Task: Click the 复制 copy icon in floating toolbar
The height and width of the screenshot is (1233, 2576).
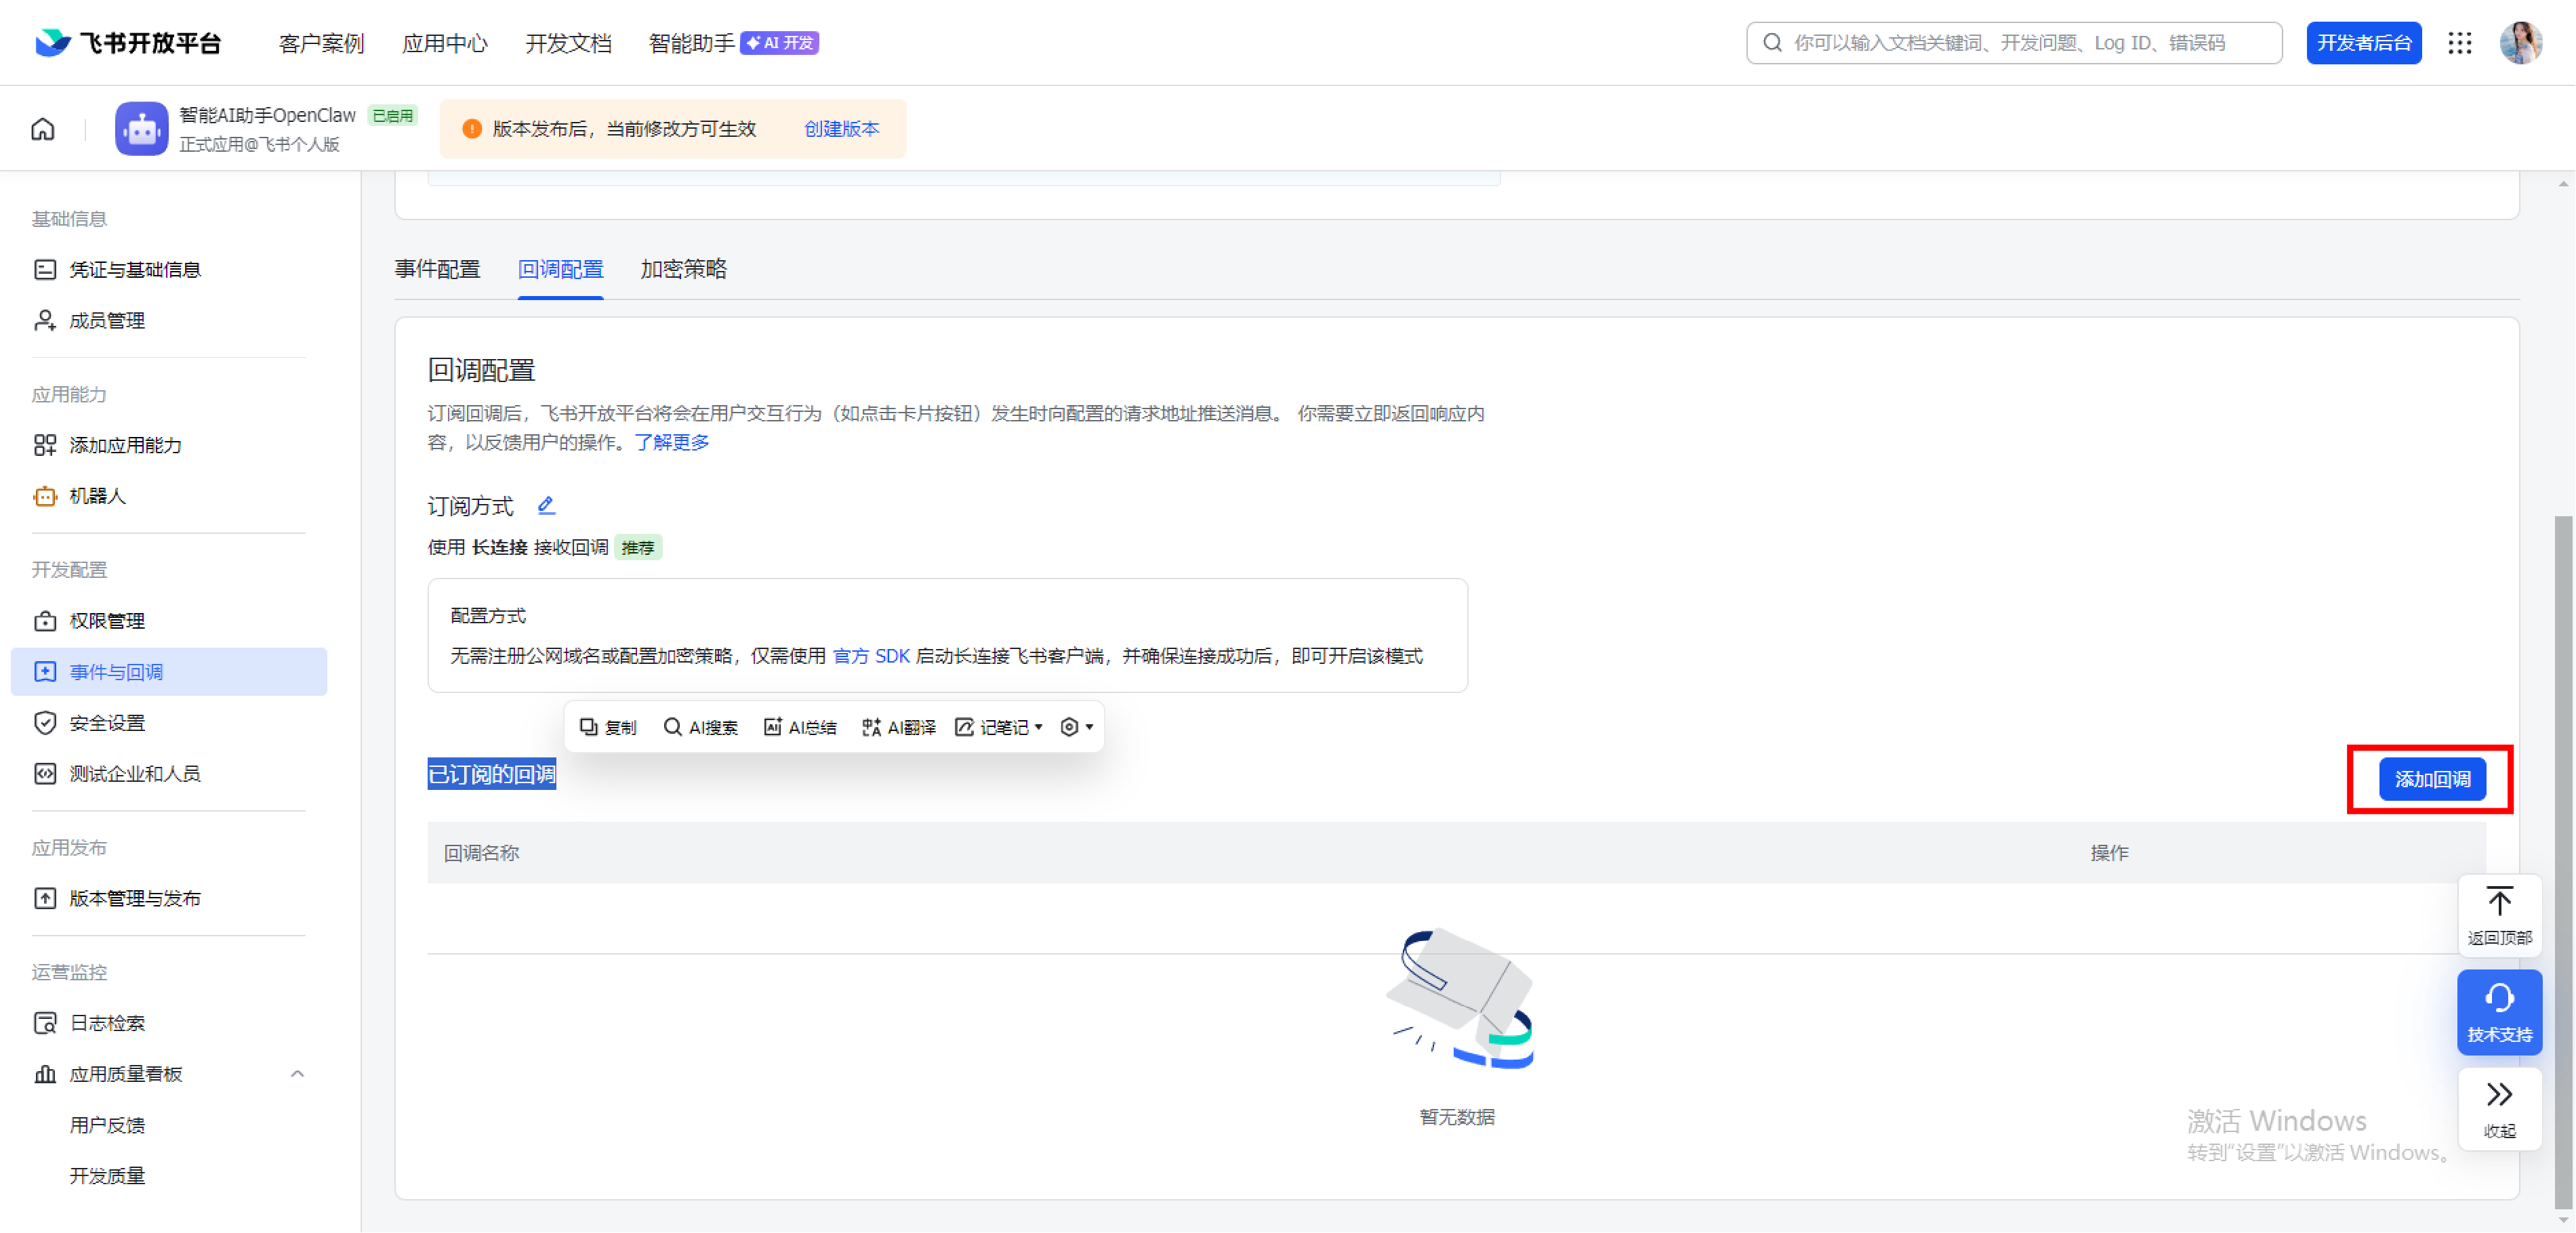Action: pos(588,727)
